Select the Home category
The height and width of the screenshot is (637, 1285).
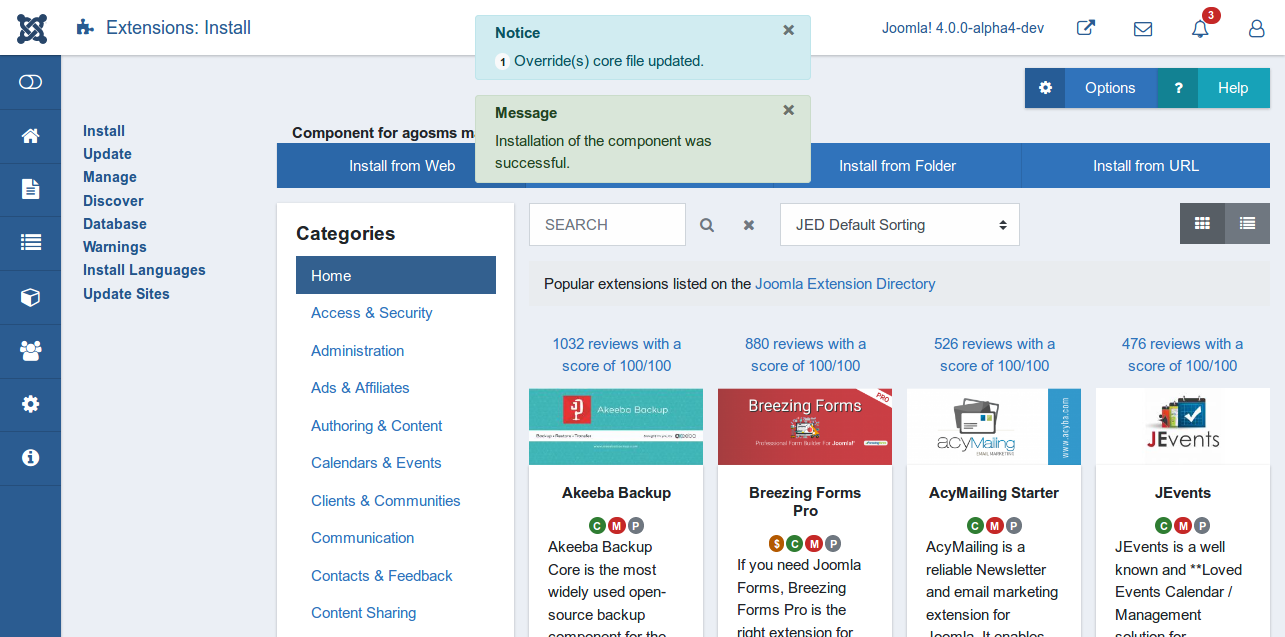396,275
